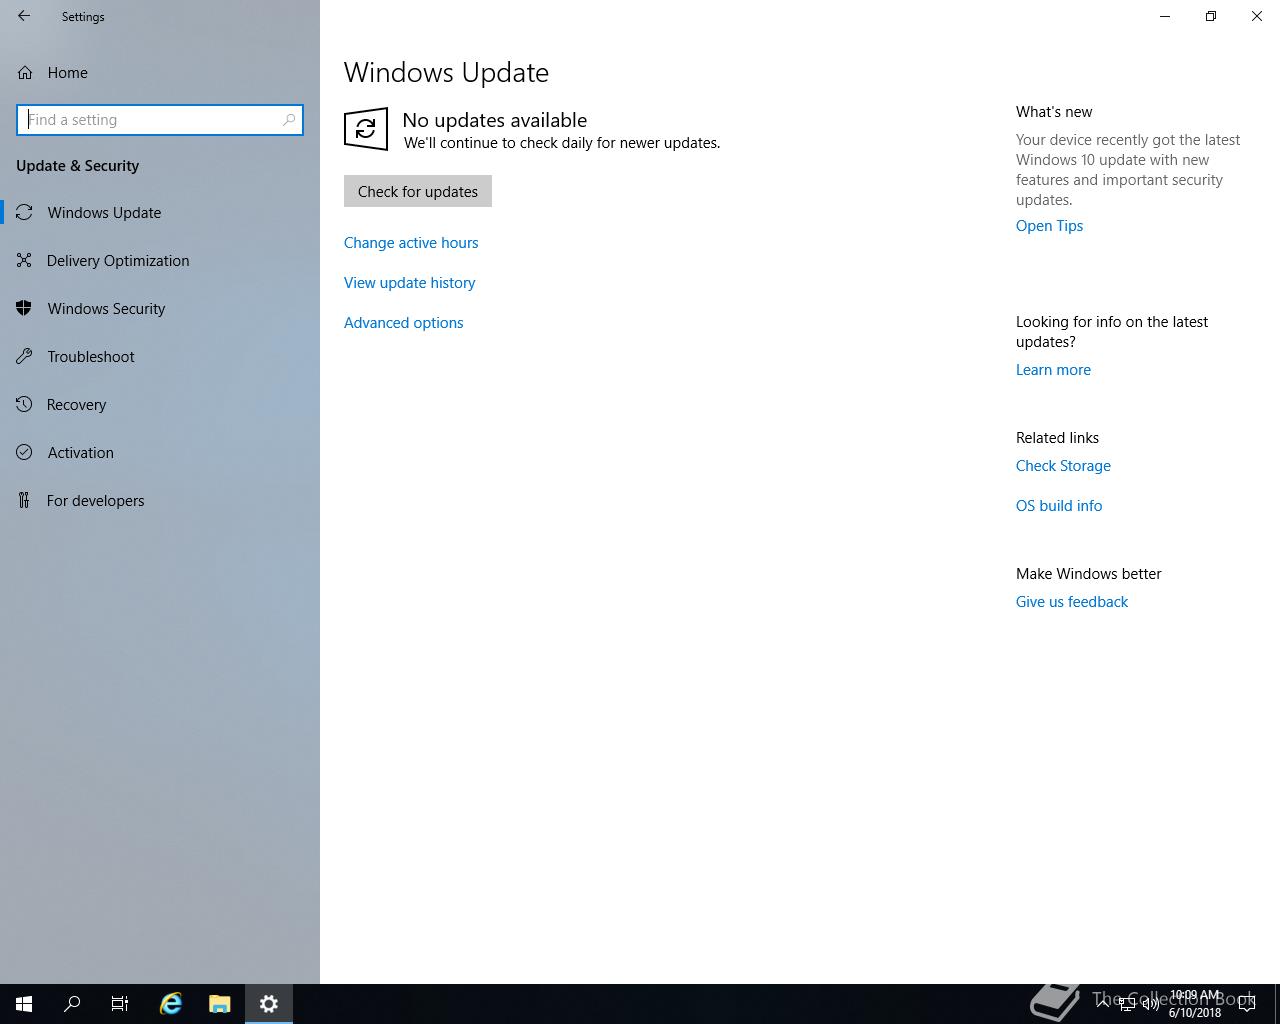
Task: Open the For developers settings label
Action: 95,500
